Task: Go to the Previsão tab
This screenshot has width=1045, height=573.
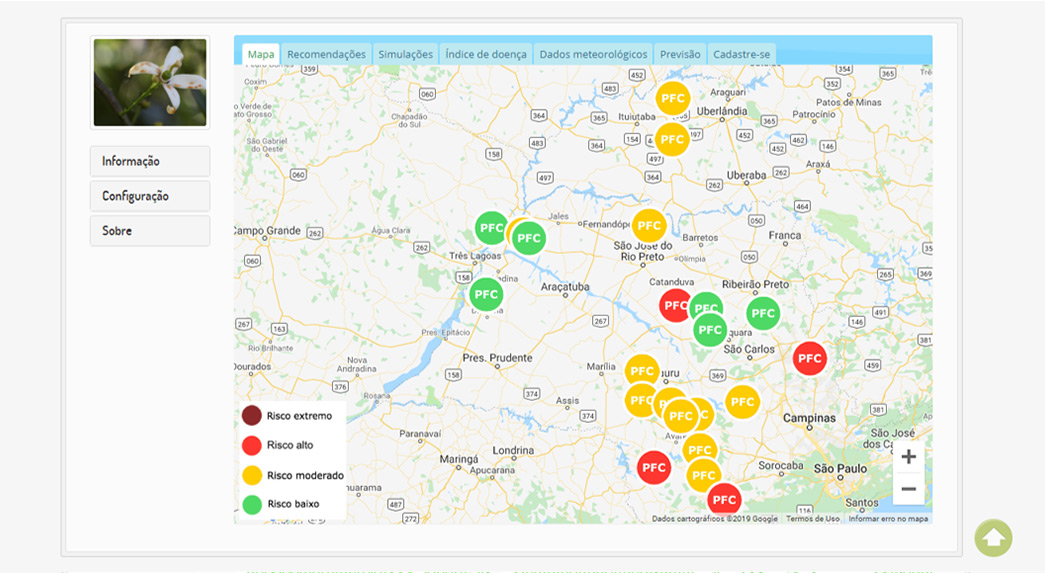Action: [x=680, y=55]
